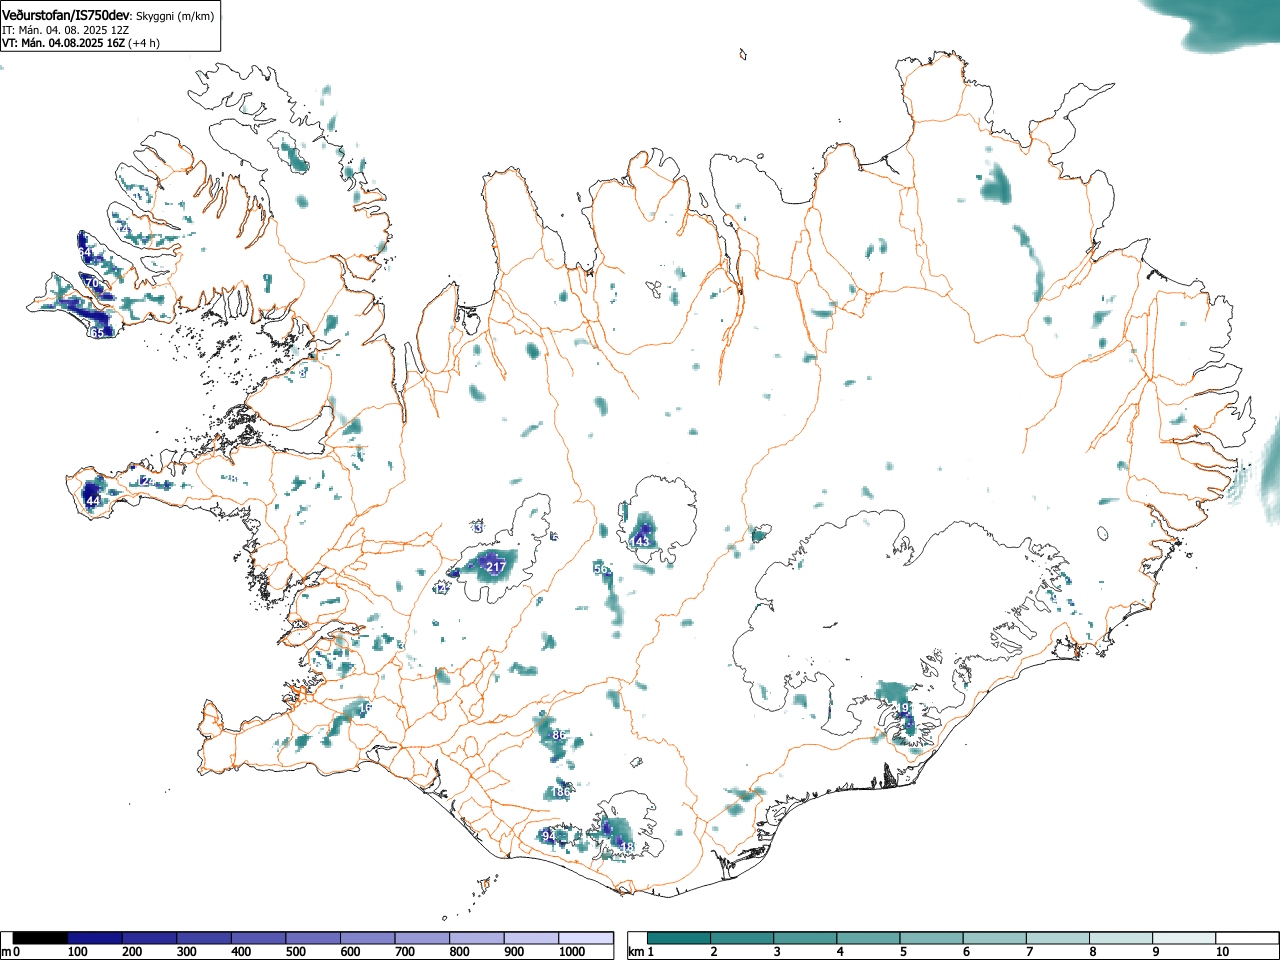
Task: Click the 186 visibility value on the map
Action: (560, 792)
